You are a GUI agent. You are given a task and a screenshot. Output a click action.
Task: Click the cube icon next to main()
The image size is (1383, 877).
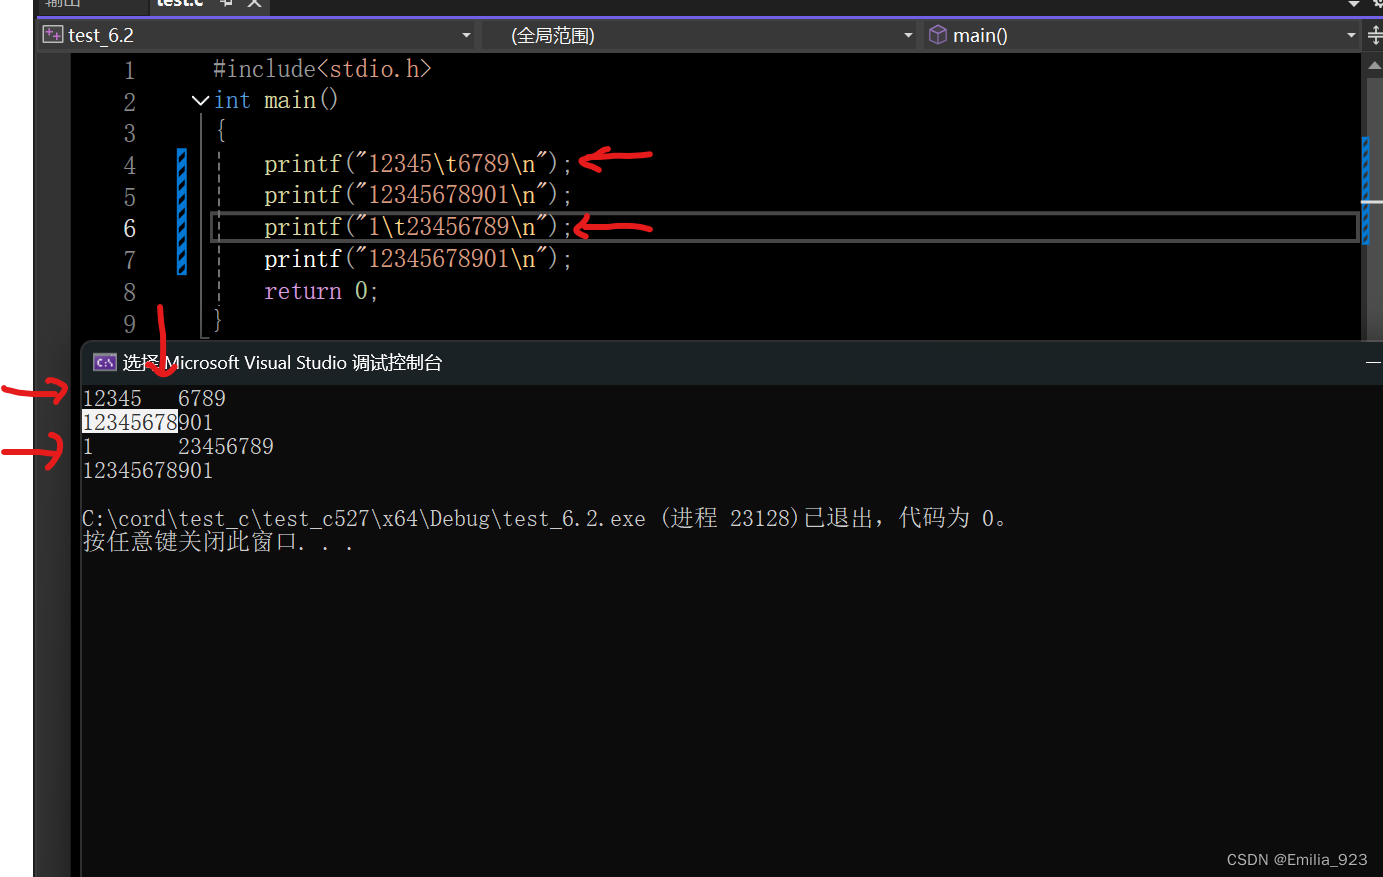point(937,35)
